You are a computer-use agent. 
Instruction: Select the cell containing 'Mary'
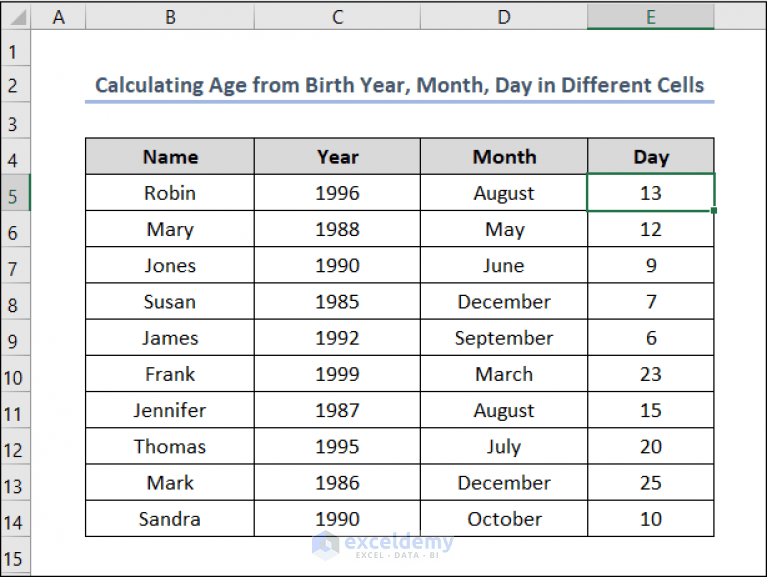click(170, 229)
